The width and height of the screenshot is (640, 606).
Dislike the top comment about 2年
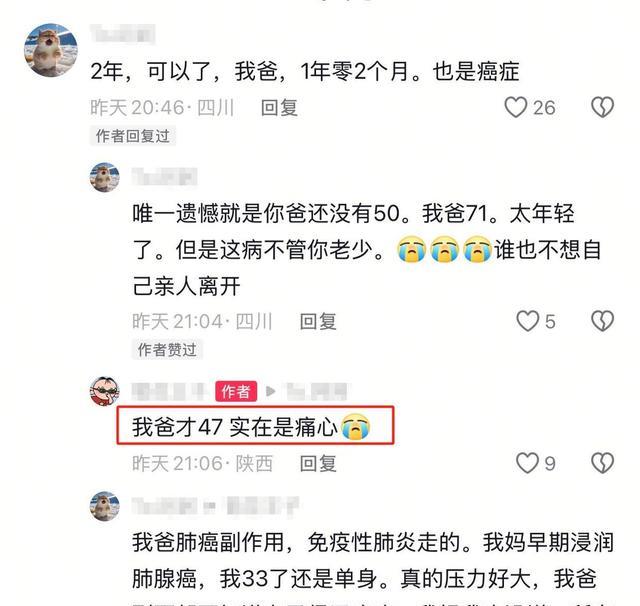tap(602, 107)
